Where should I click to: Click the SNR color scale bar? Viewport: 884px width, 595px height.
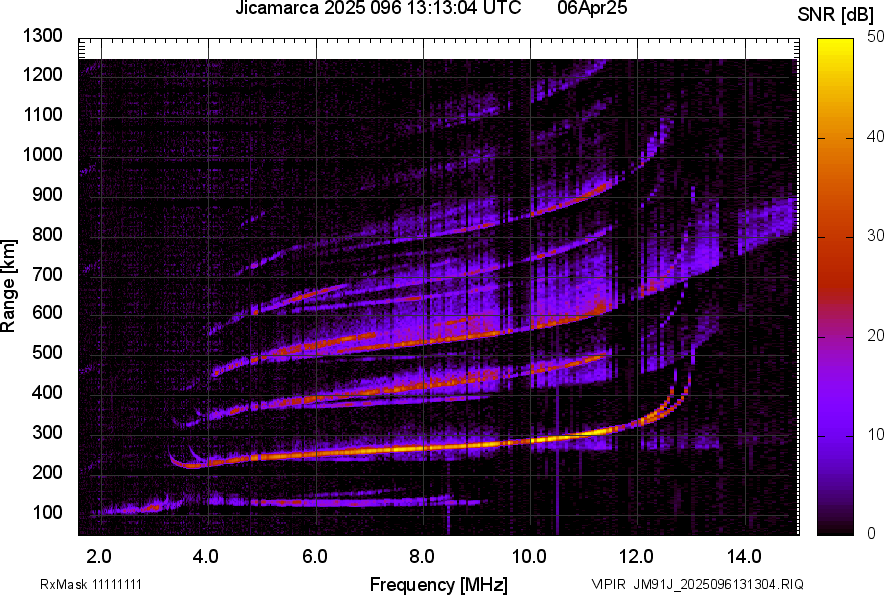pyautogui.click(x=836, y=287)
